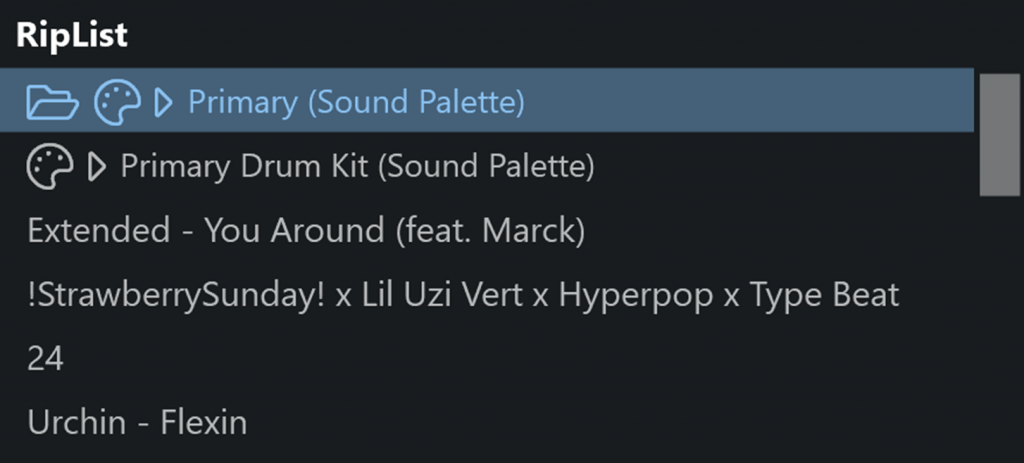Expand the Primary (Sound Palette) arrow

163,103
